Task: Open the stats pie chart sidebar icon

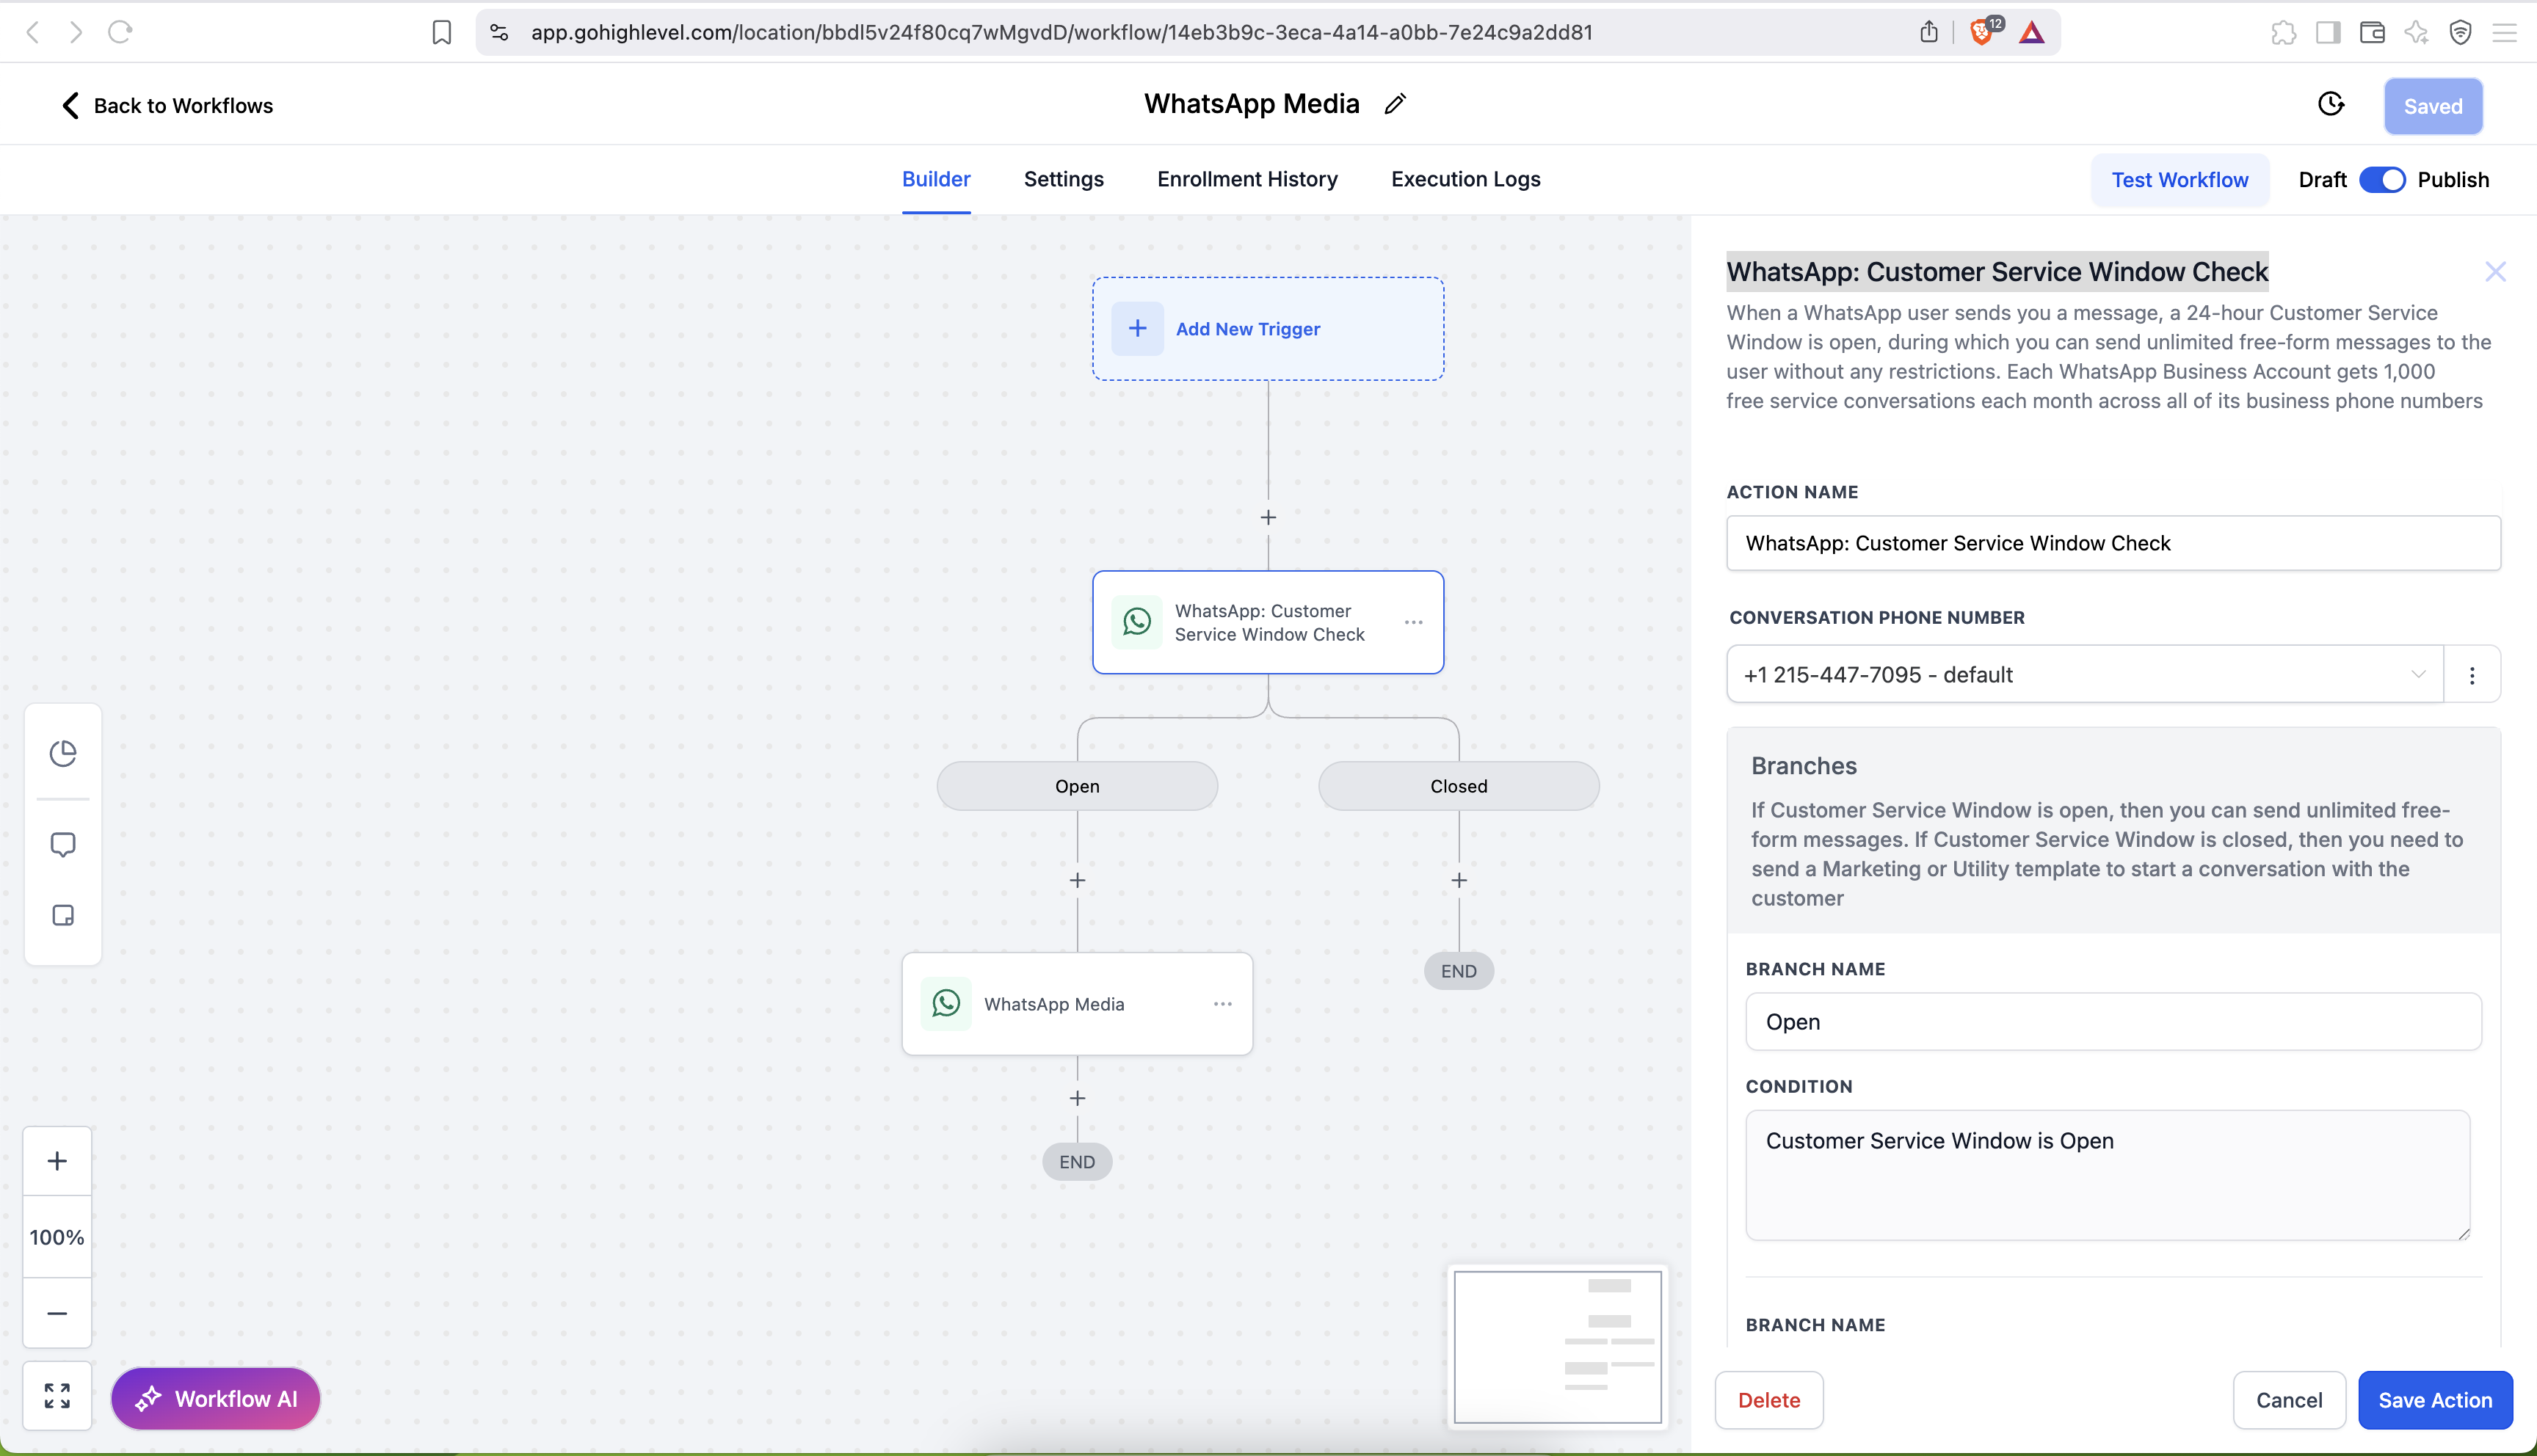Action: tap(63, 753)
